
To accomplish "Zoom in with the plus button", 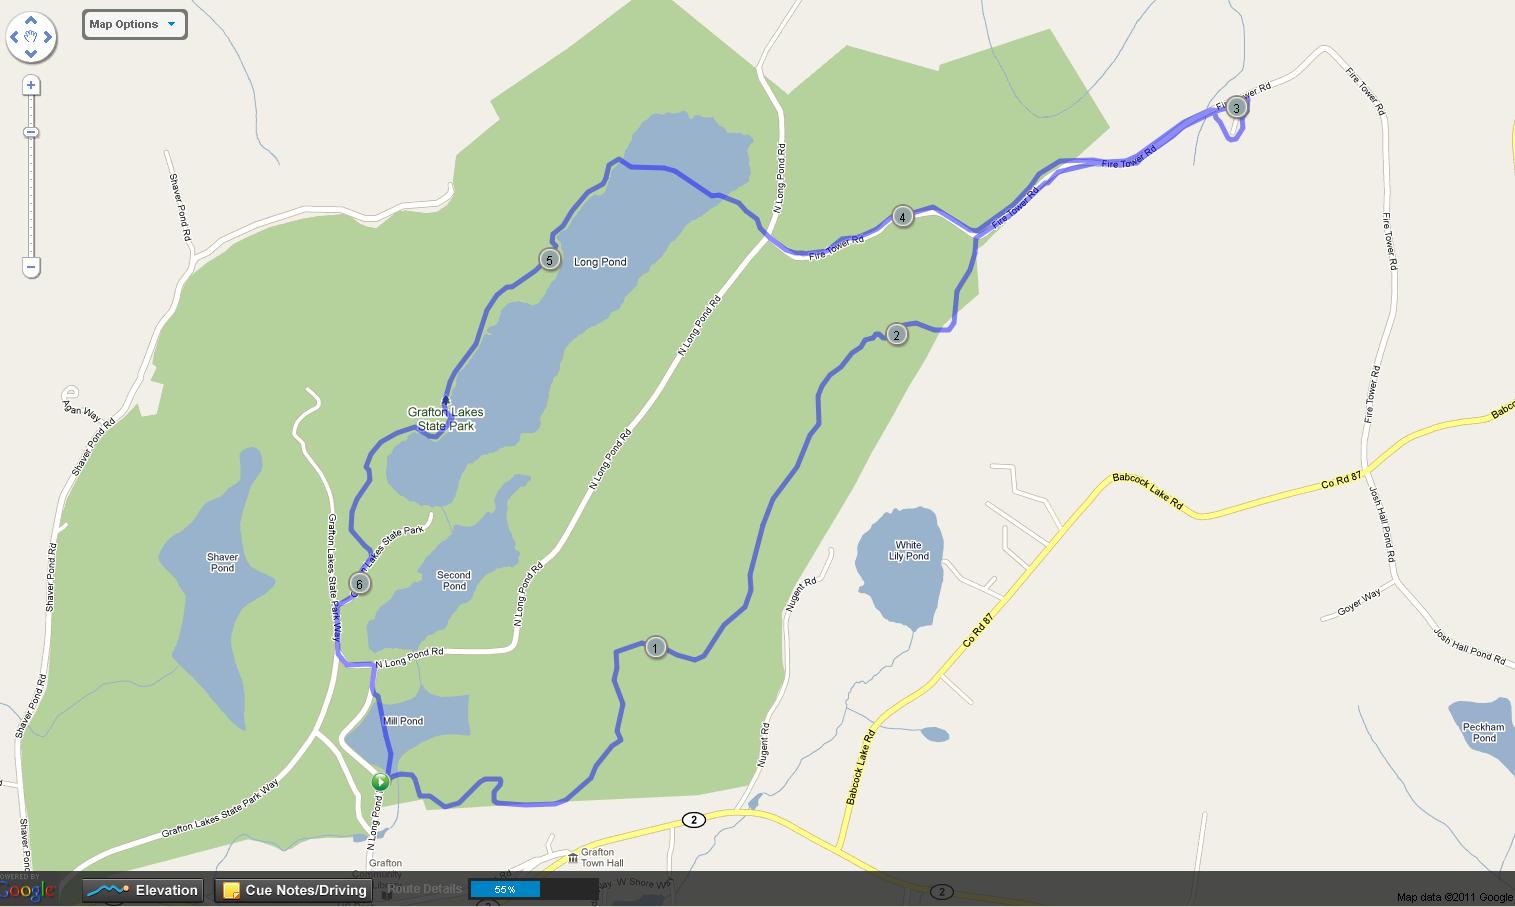I will (x=31, y=85).
